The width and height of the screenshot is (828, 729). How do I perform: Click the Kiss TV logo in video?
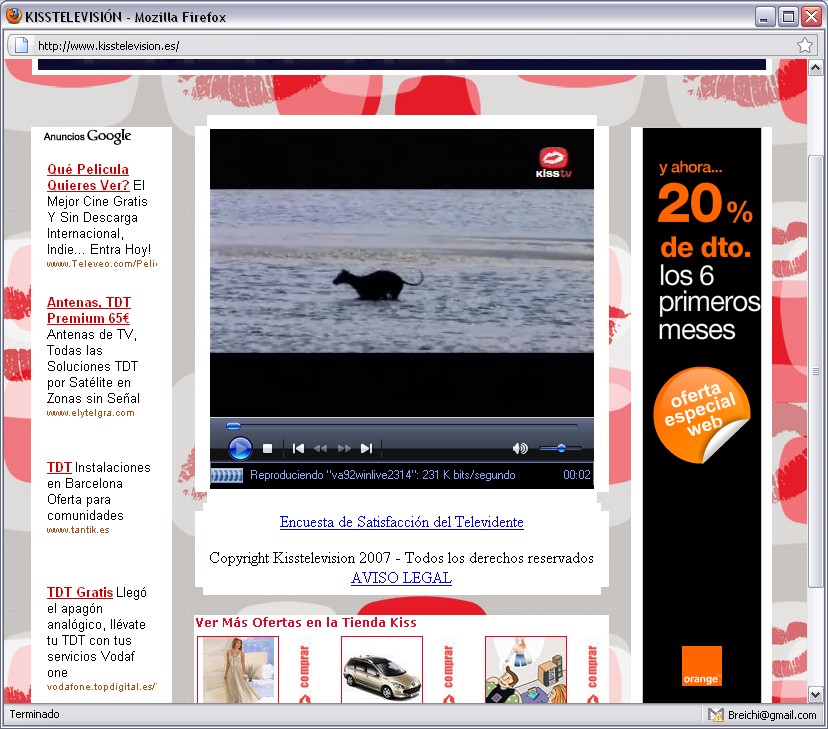pos(553,163)
